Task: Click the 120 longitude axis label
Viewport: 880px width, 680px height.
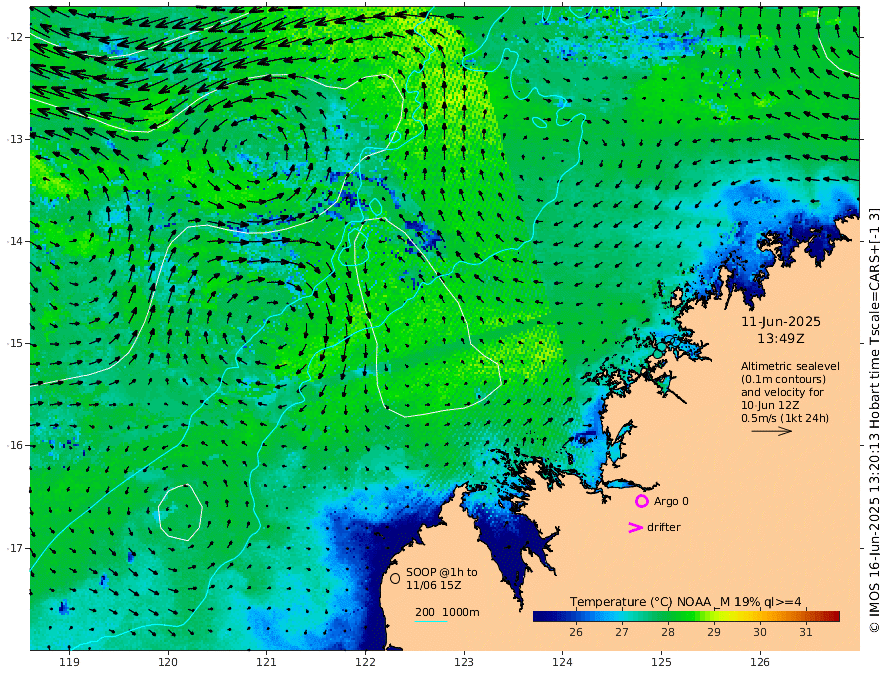Action: point(168,663)
